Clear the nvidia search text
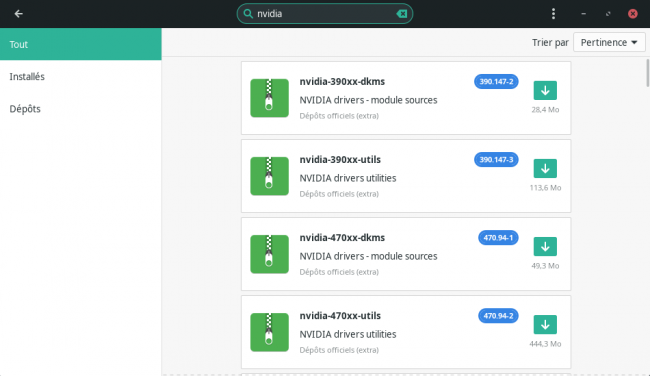Viewport: 650px width, 376px height. (402, 14)
